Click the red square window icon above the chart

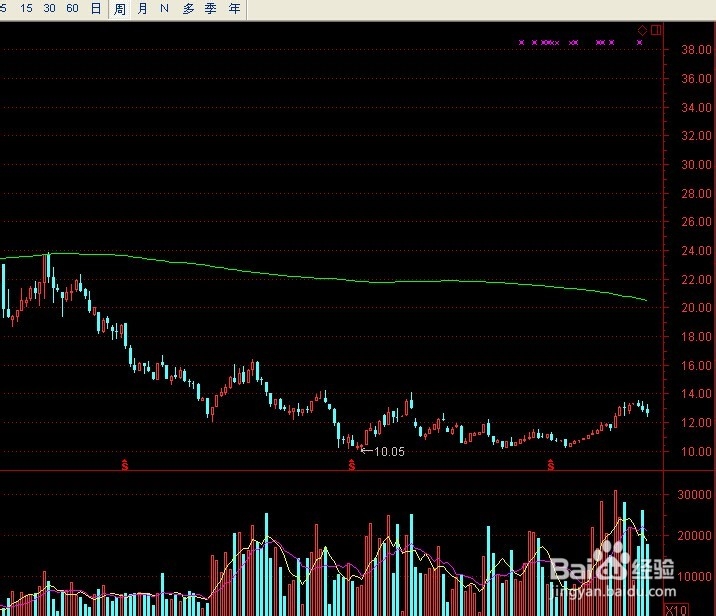656,30
